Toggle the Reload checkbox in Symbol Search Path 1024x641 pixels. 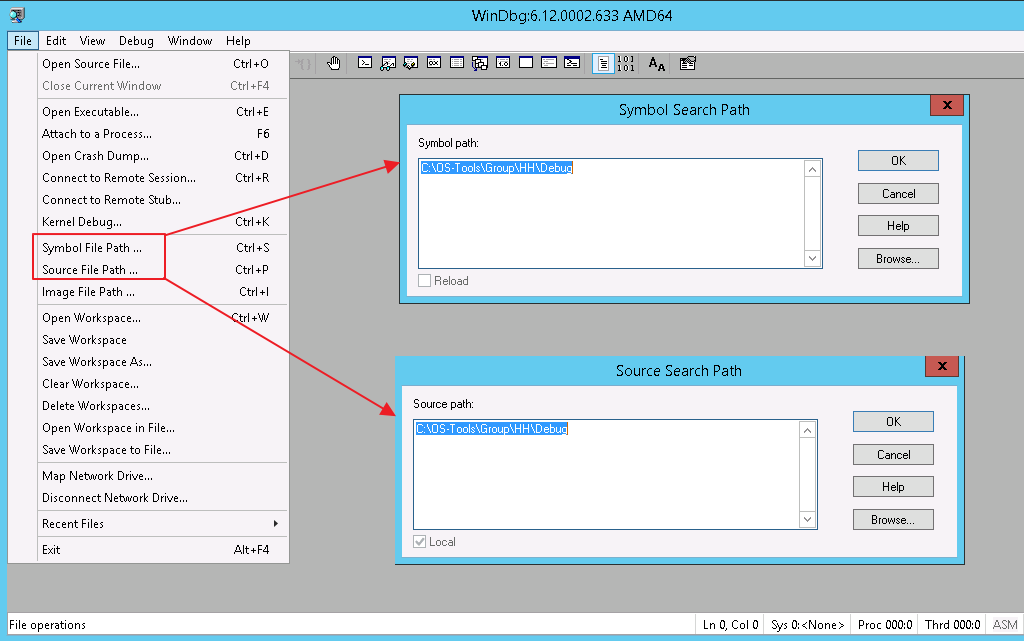click(x=424, y=281)
